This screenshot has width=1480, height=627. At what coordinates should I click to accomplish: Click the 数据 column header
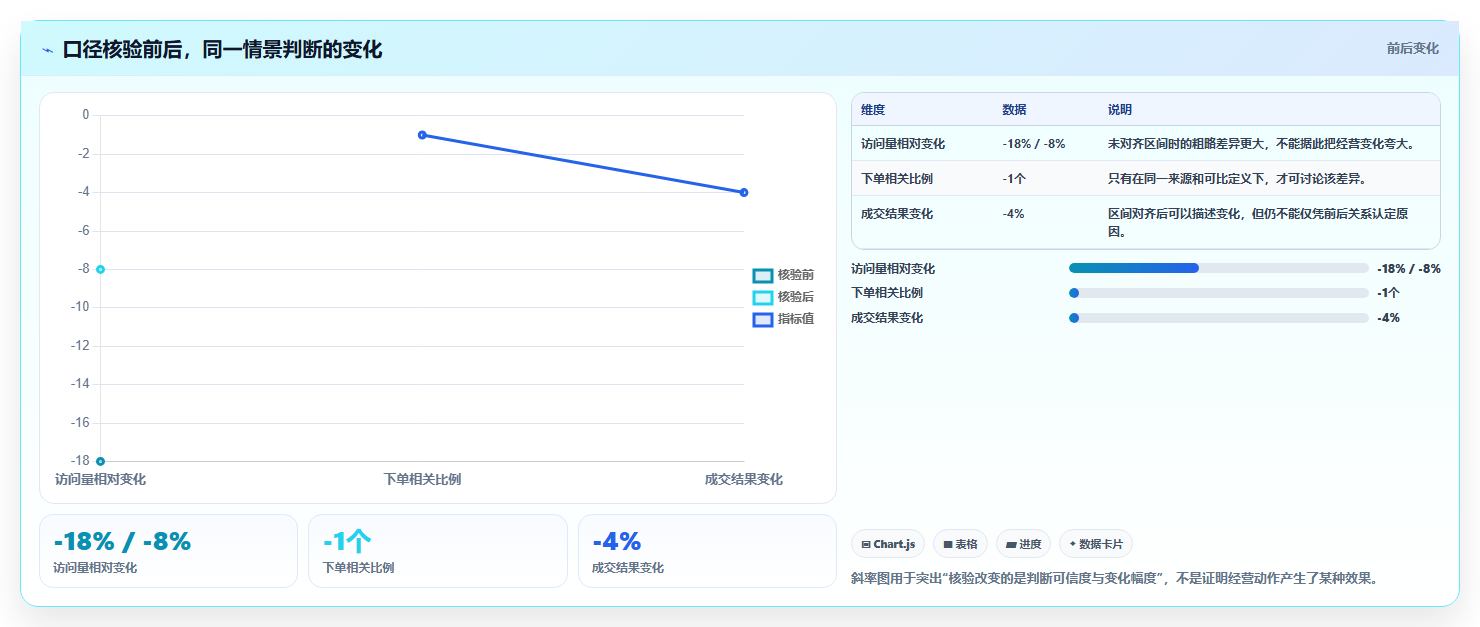click(x=1014, y=110)
